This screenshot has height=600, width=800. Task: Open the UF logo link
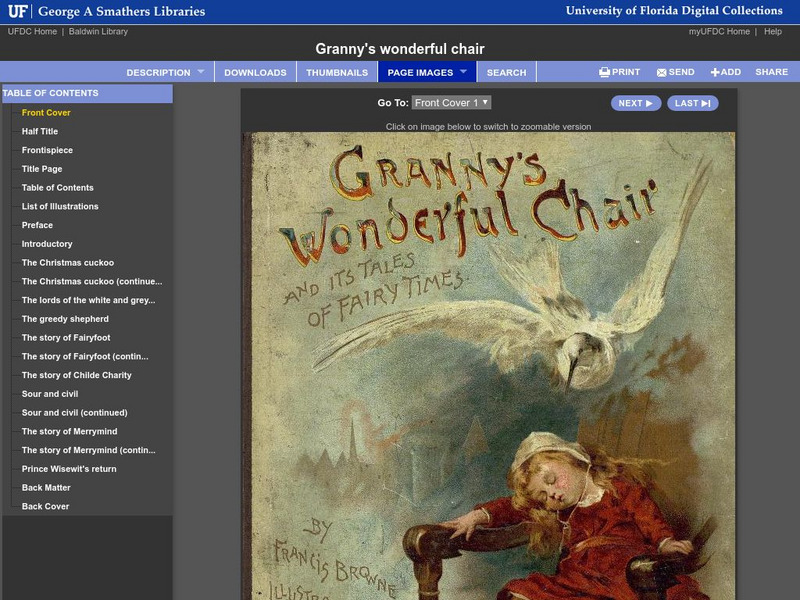pos(18,11)
